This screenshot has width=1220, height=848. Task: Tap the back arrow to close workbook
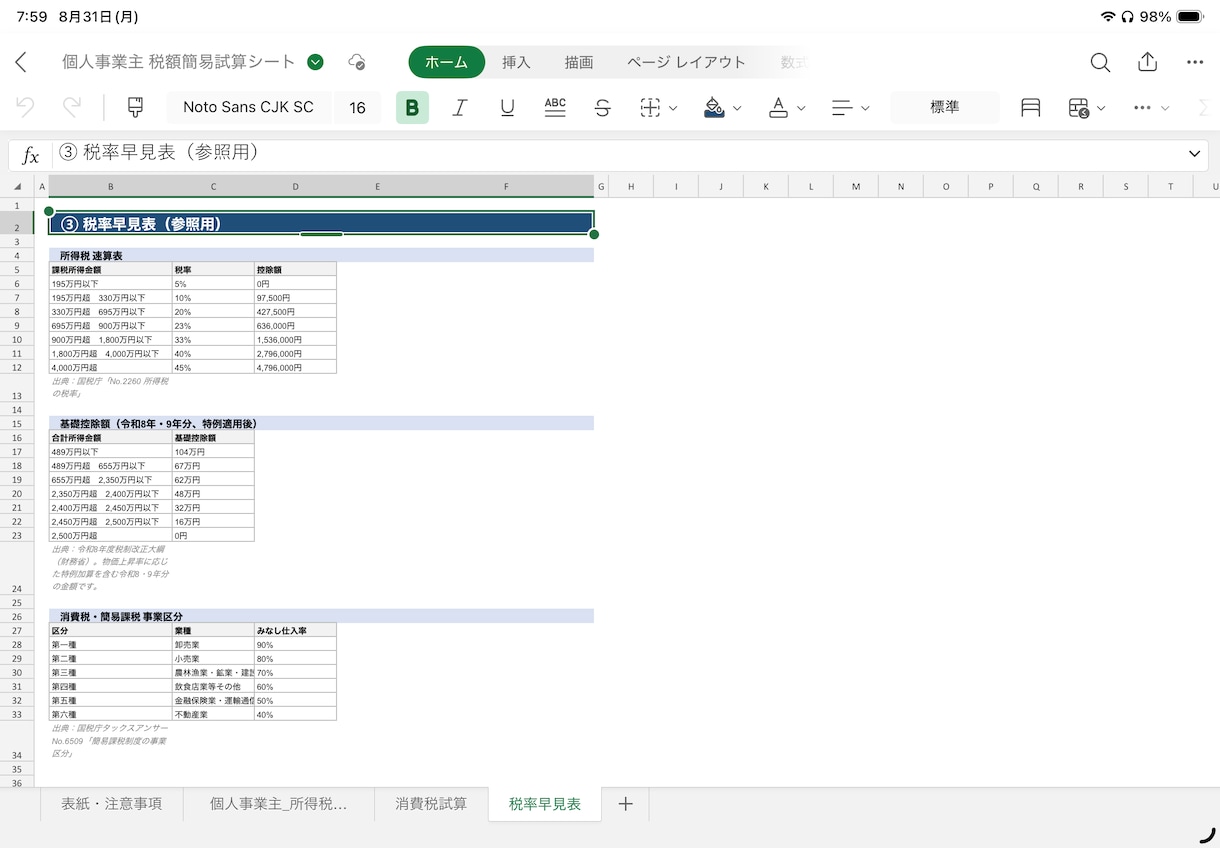(21, 62)
